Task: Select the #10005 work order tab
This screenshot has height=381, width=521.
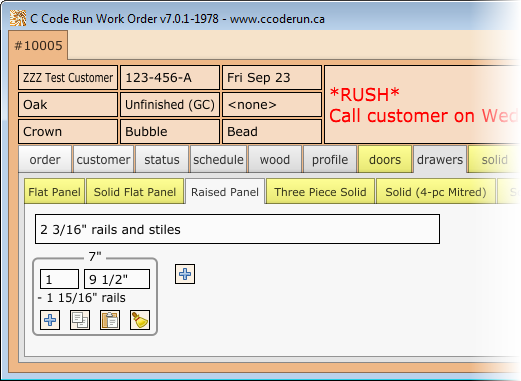Action: click(x=38, y=45)
